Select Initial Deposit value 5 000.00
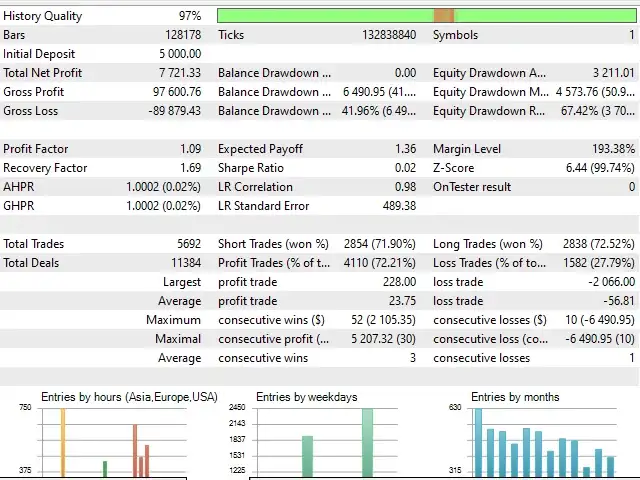This screenshot has height=480, width=640. point(180,54)
